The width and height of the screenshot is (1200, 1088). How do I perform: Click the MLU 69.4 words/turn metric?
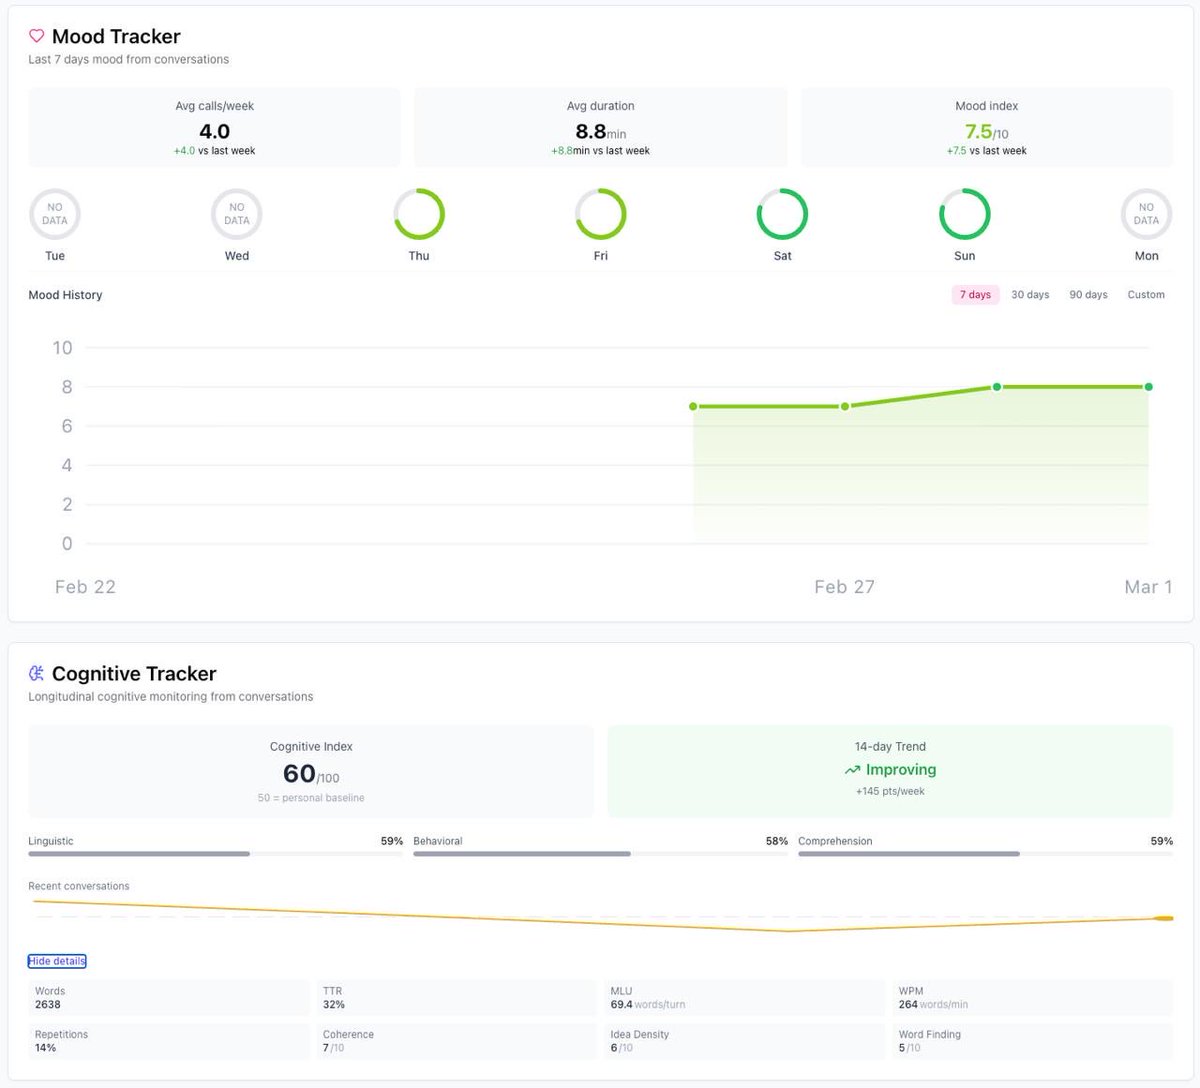(745, 998)
